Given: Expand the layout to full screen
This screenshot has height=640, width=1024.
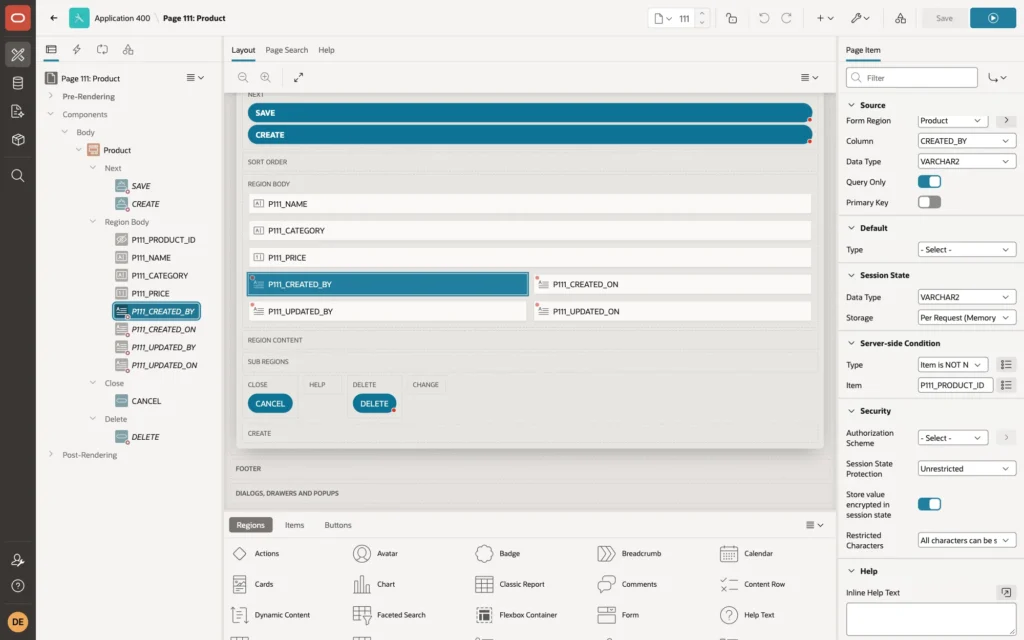Looking at the screenshot, I should point(298,77).
